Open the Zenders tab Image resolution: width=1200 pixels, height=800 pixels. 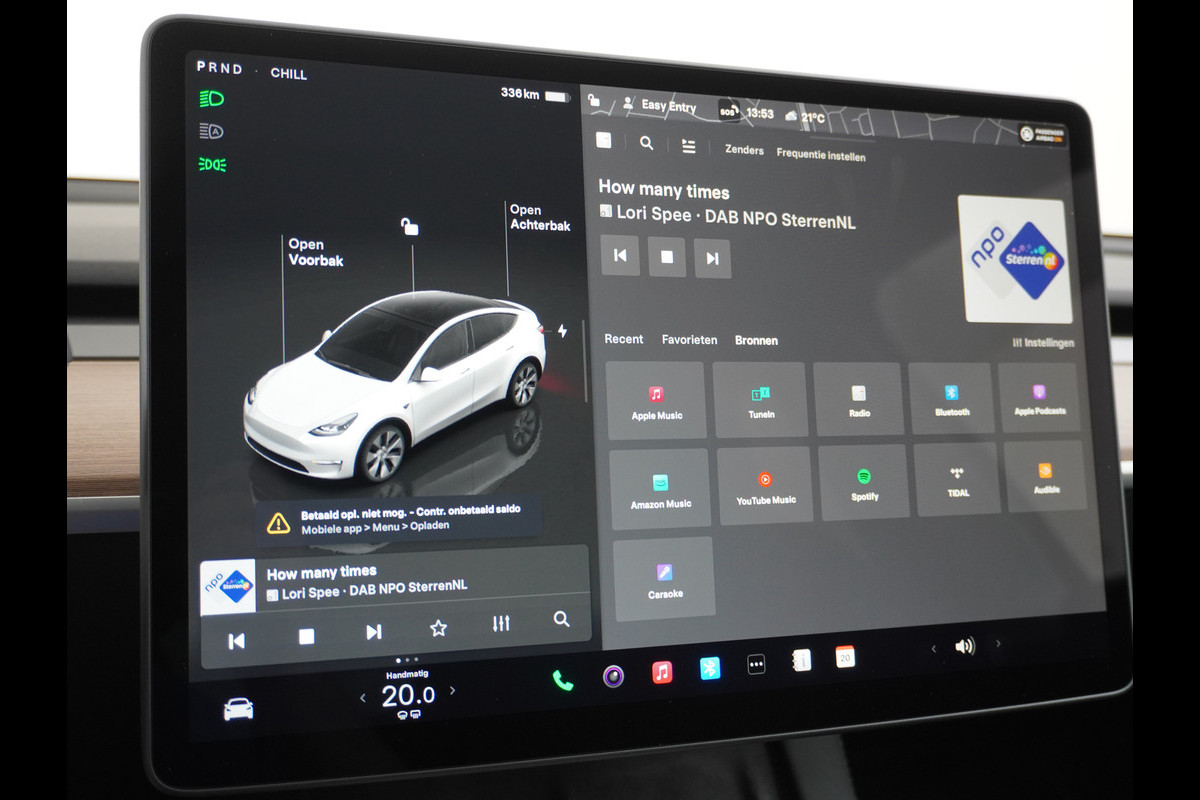tap(744, 150)
